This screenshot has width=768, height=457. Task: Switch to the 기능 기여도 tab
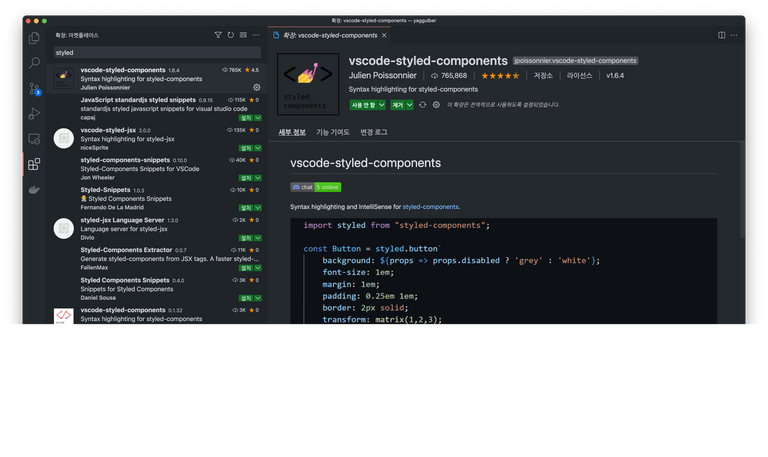pos(333,132)
